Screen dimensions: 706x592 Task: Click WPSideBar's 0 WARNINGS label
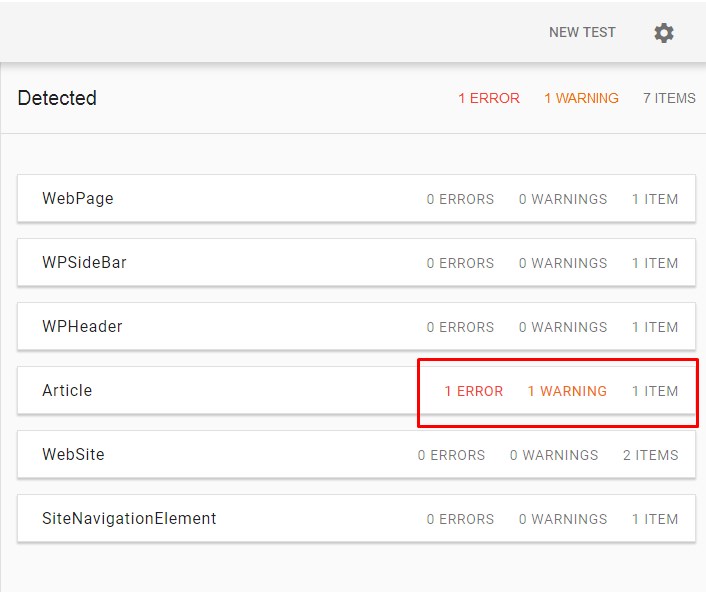click(563, 263)
